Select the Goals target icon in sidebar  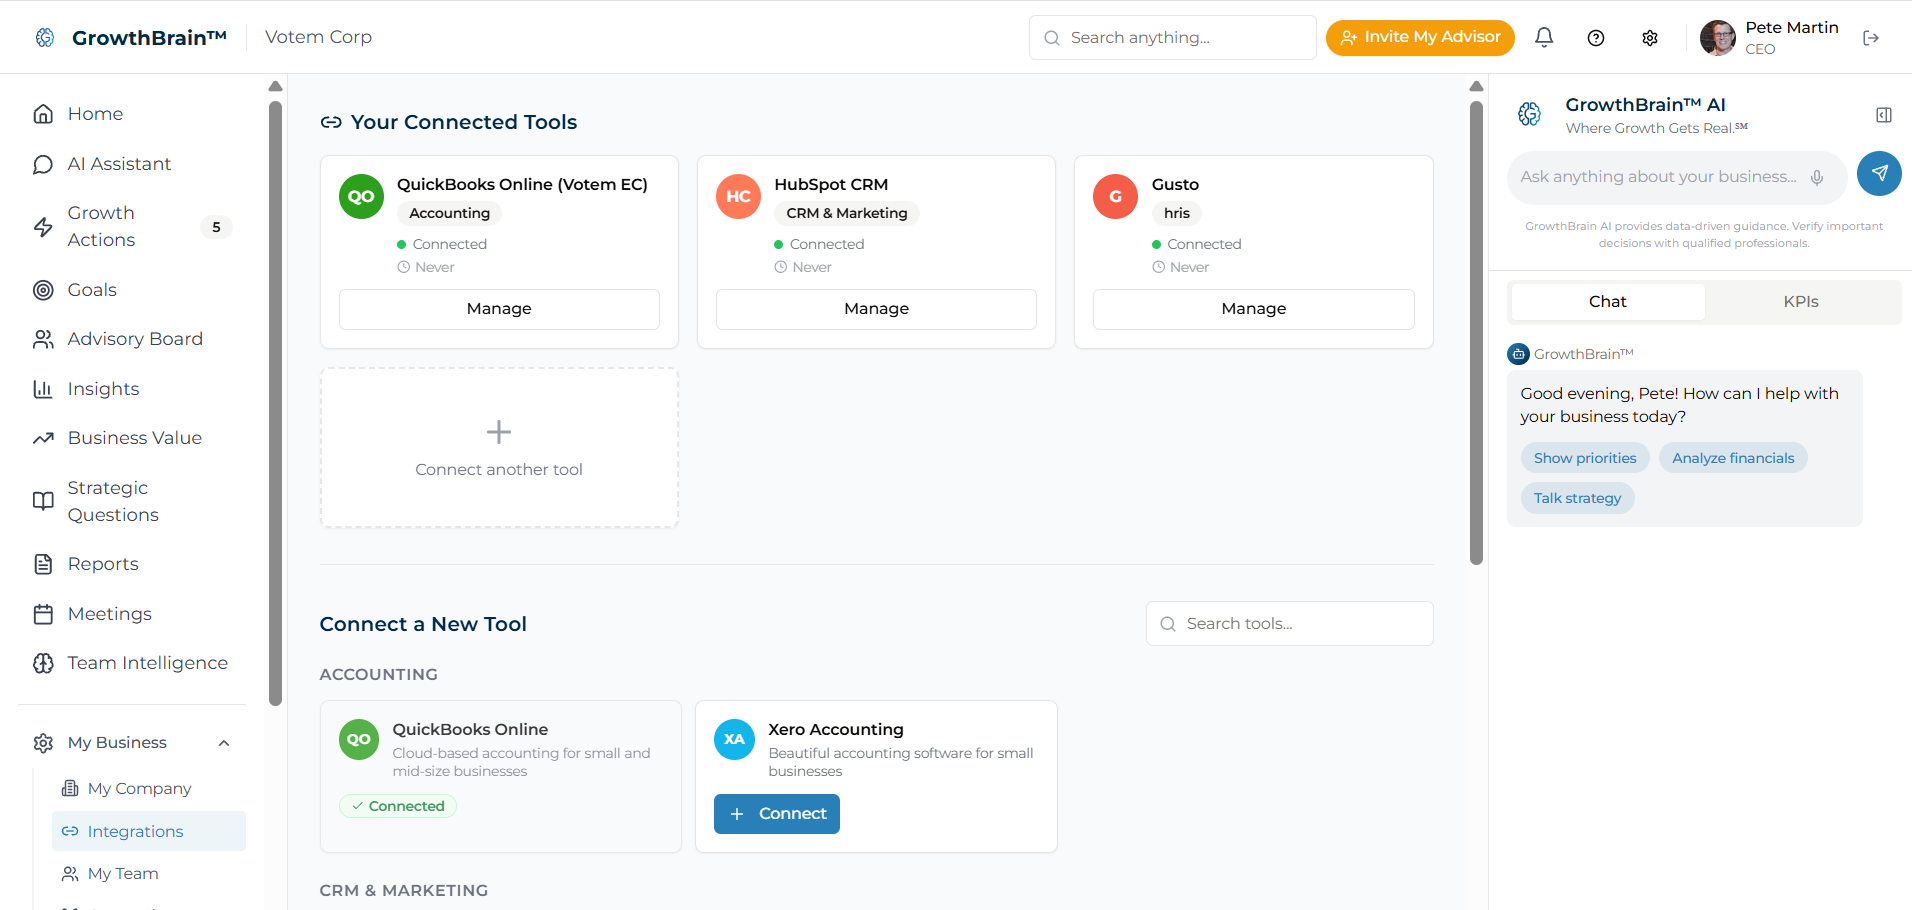[x=43, y=290]
